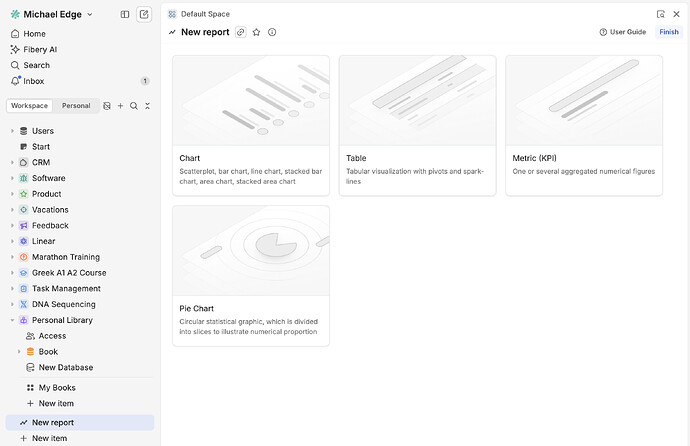Select New report in the sidebar
The width and height of the screenshot is (690, 446).
(x=80, y=423)
